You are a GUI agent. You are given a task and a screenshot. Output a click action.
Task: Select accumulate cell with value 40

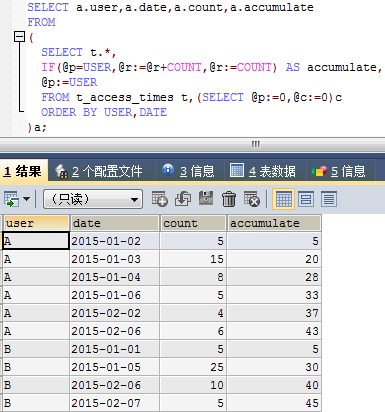point(274,385)
